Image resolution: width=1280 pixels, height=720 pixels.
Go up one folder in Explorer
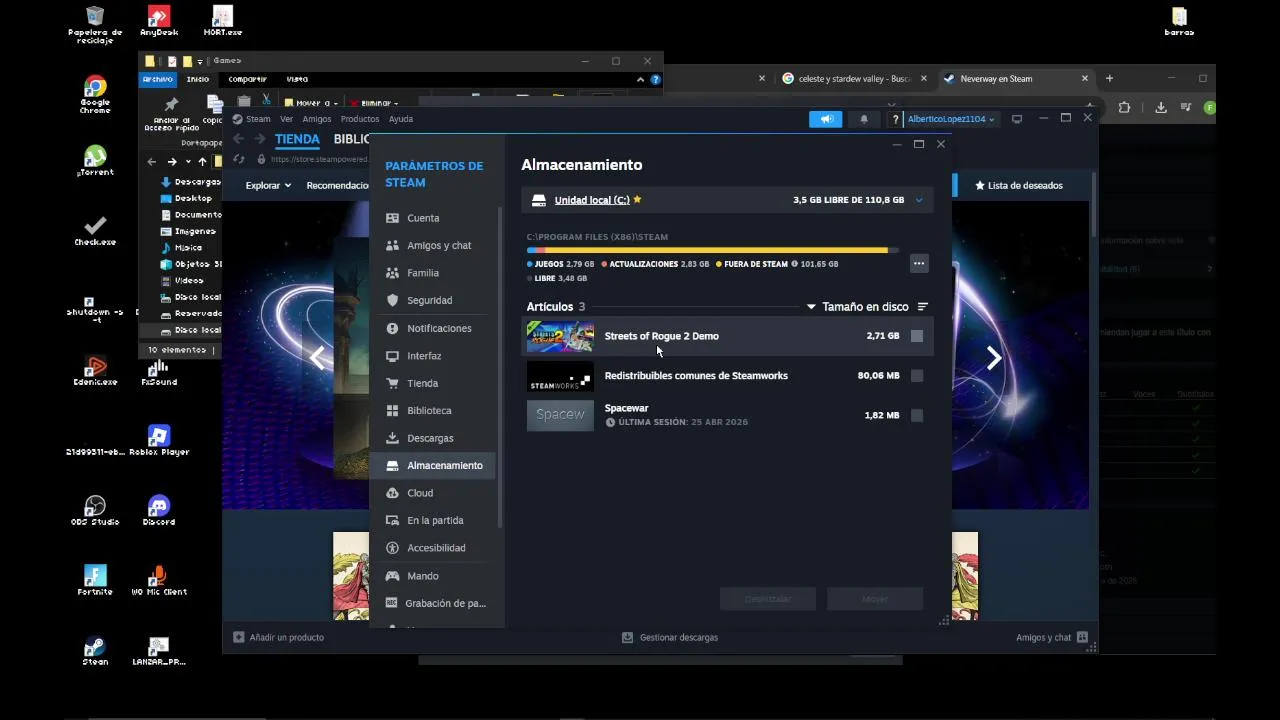click(x=202, y=161)
